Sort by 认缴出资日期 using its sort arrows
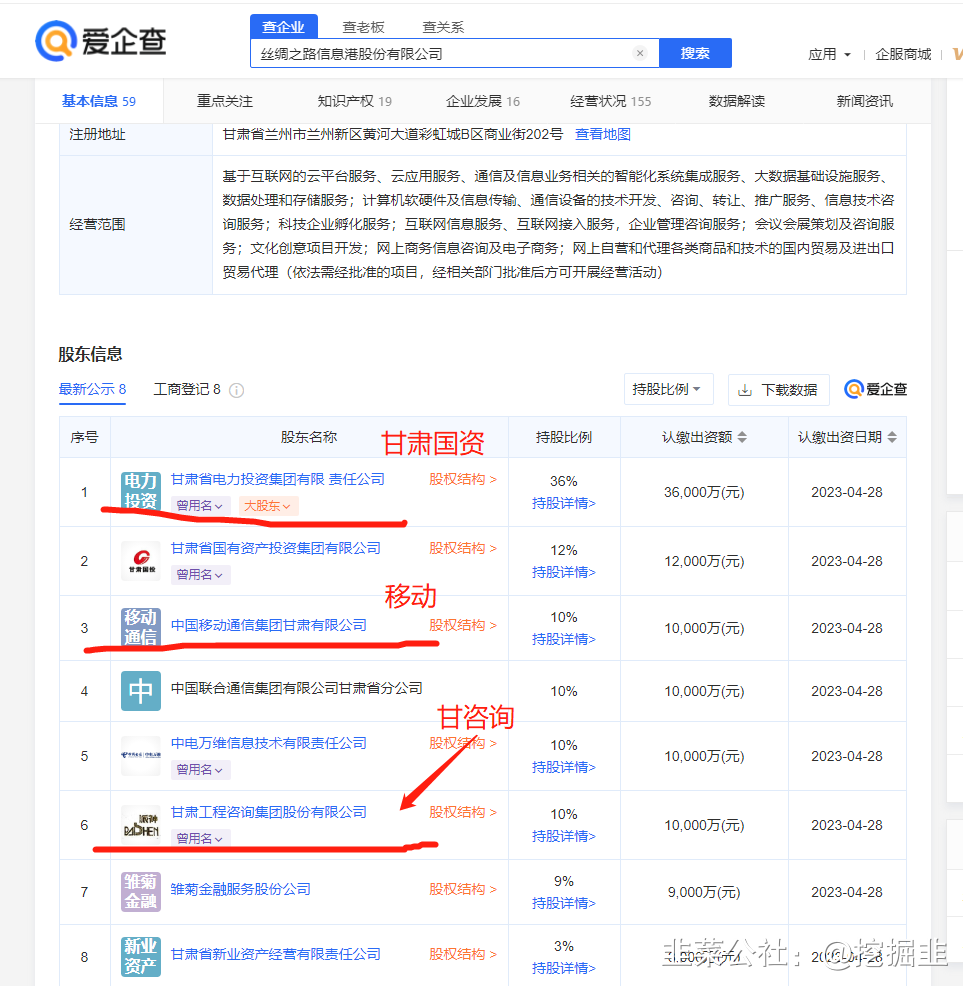 [x=892, y=437]
